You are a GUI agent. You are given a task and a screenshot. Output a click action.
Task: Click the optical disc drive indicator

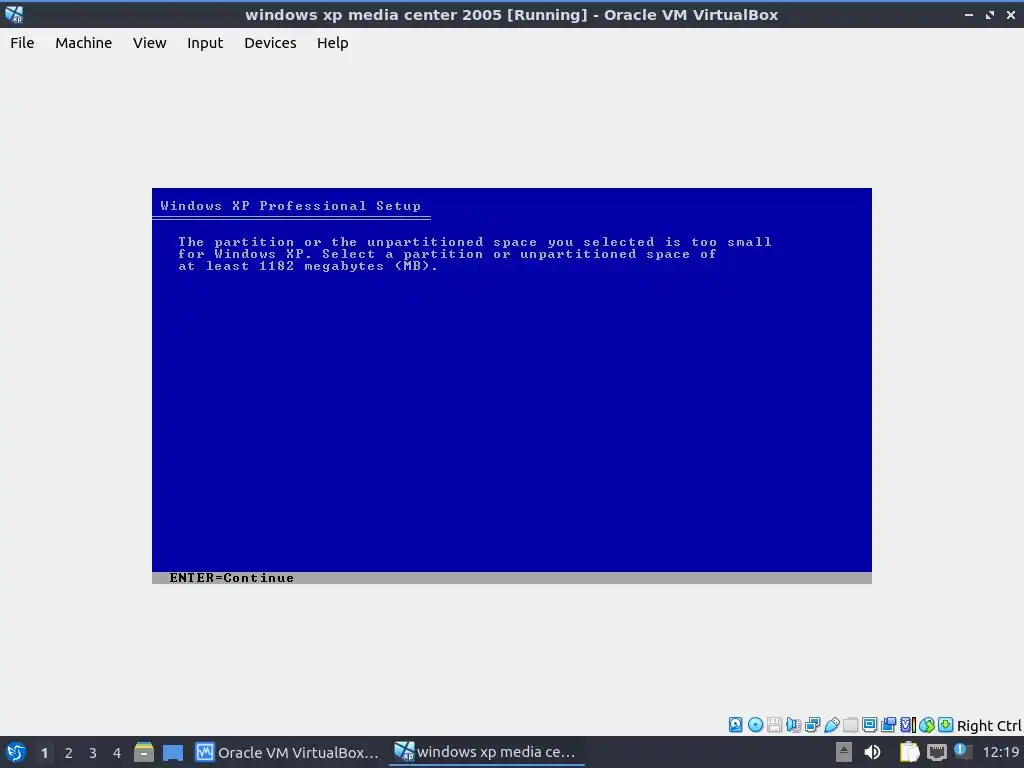click(756, 725)
